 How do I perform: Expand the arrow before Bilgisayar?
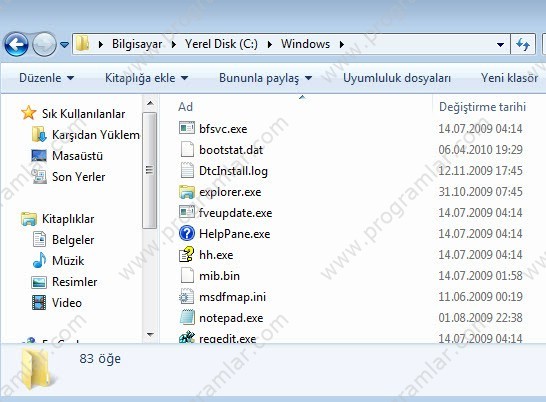pos(101,44)
